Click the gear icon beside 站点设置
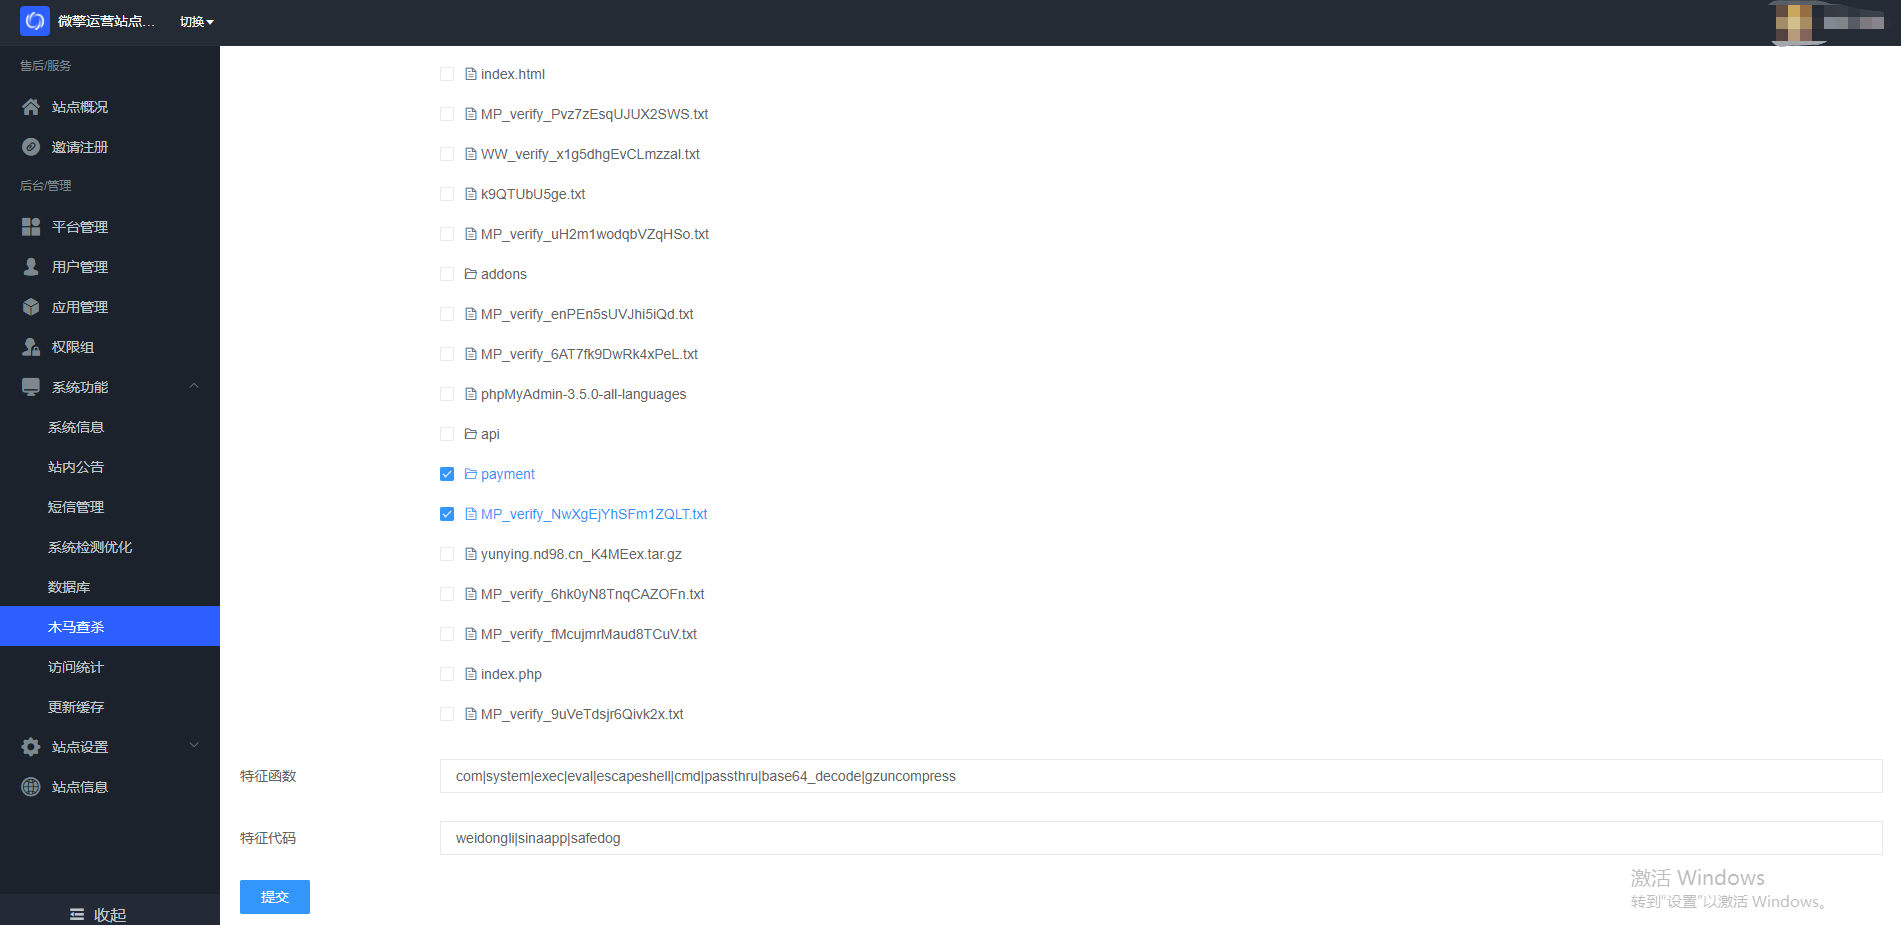This screenshot has height=925, width=1901. [31, 747]
